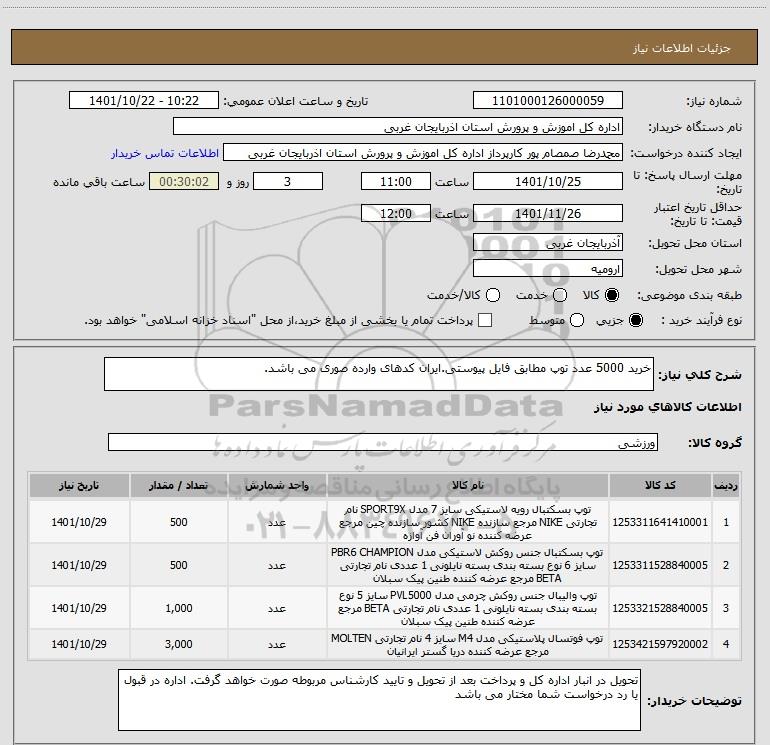
Task: Select the کالا radio button
Action: tap(612, 295)
